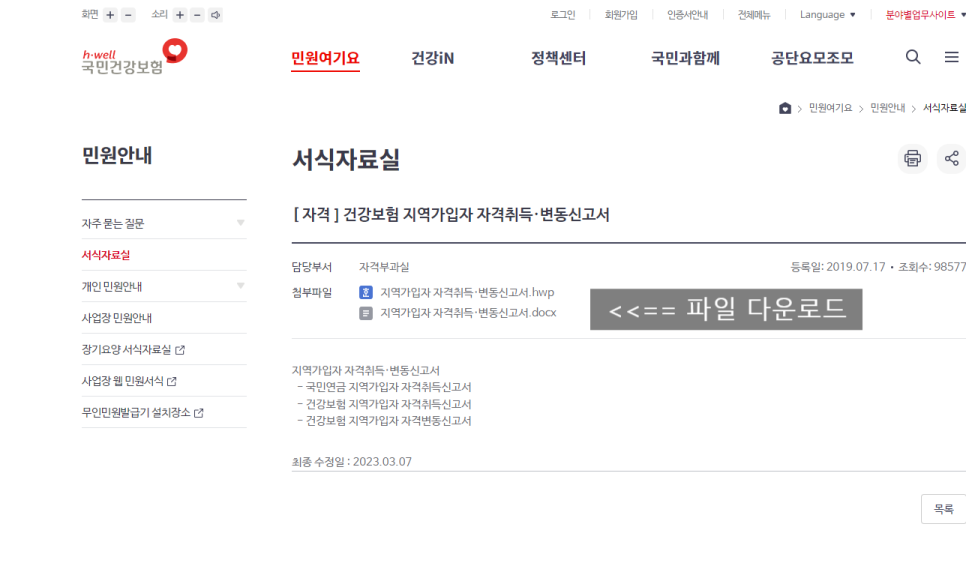Click the hwp file type icon
Image resolution: width=966 pixels, height=572 pixels.
click(x=366, y=293)
